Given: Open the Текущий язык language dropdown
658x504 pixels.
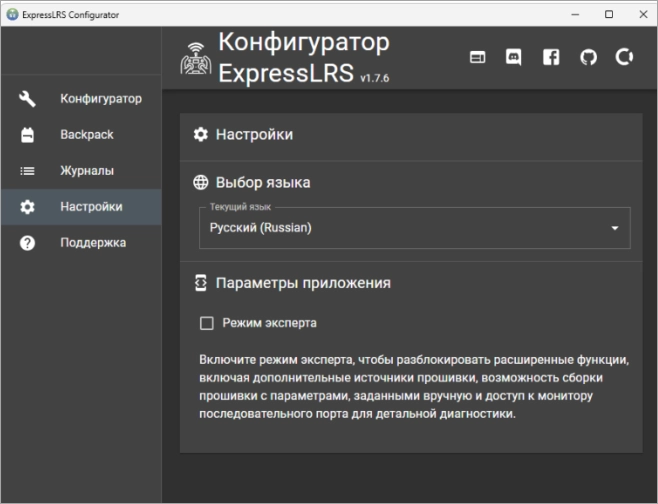Looking at the screenshot, I should point(415,228).
